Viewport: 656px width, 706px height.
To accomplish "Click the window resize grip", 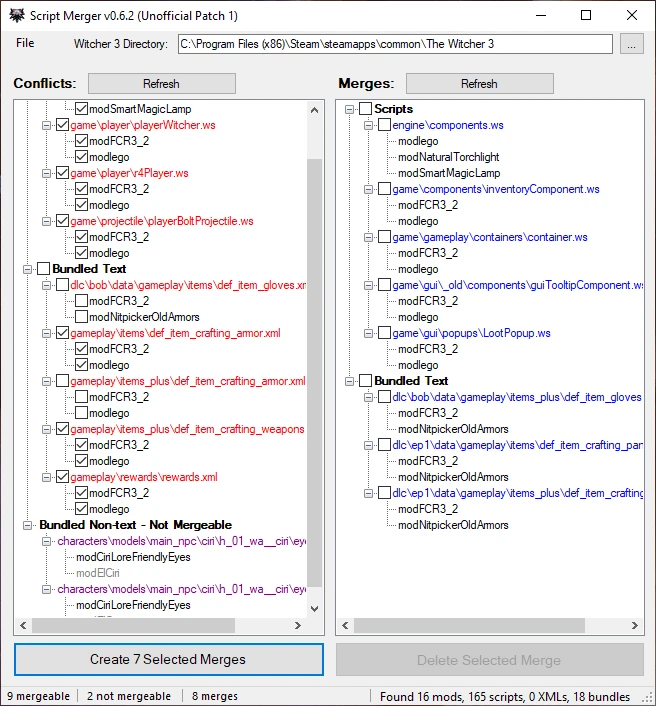I will (x=648, y=698).
